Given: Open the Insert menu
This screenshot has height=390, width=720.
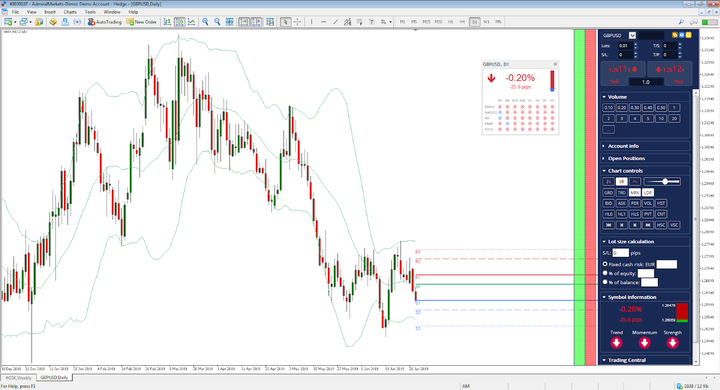Looking at the screenshot, I should [x=50, y=12].
